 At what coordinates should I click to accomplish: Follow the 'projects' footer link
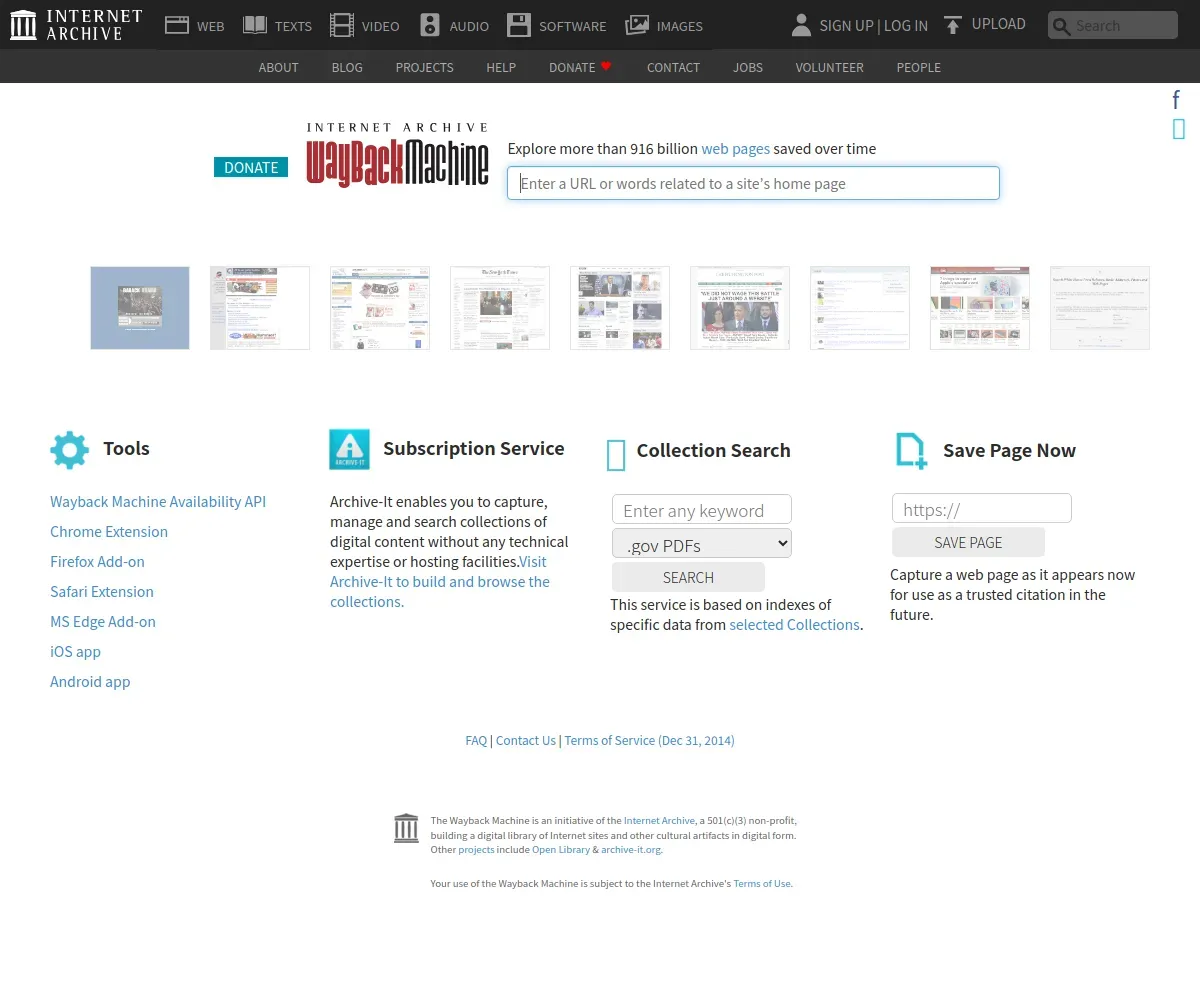click(476, 850)
